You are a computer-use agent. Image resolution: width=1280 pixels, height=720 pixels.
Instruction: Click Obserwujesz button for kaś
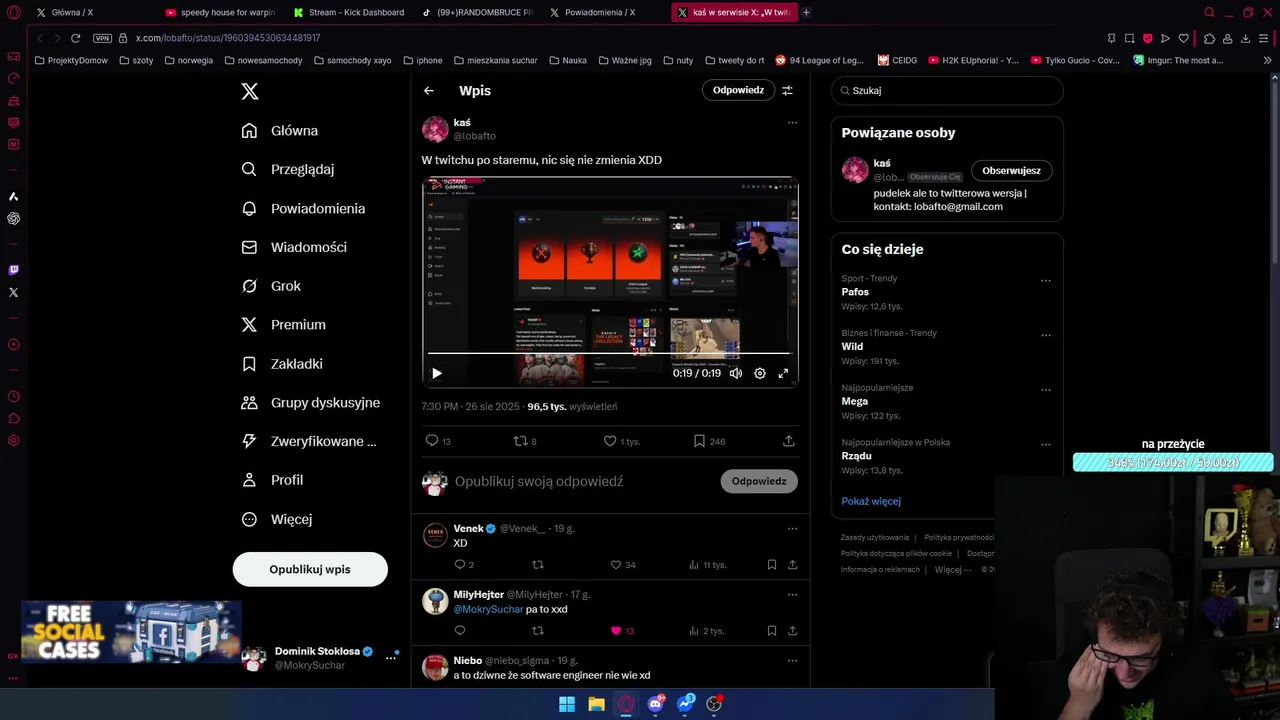tap(1011, 170)
